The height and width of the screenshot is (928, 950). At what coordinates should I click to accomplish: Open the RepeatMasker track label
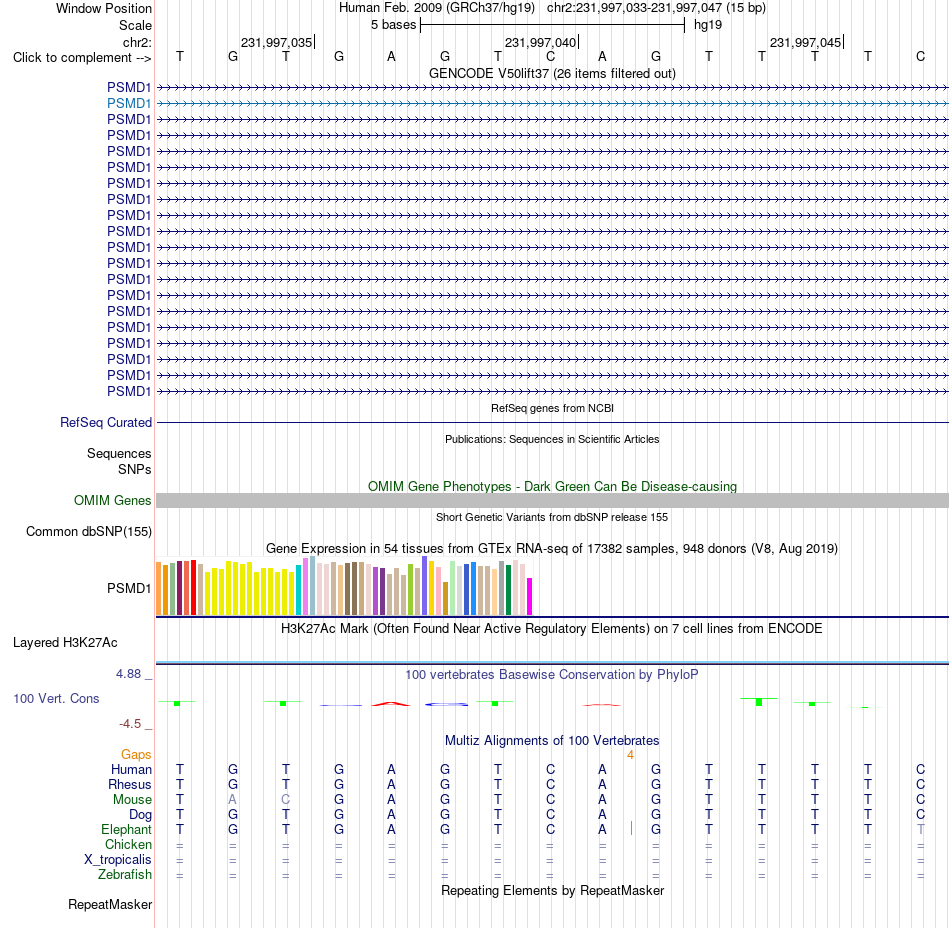(110, 904)
